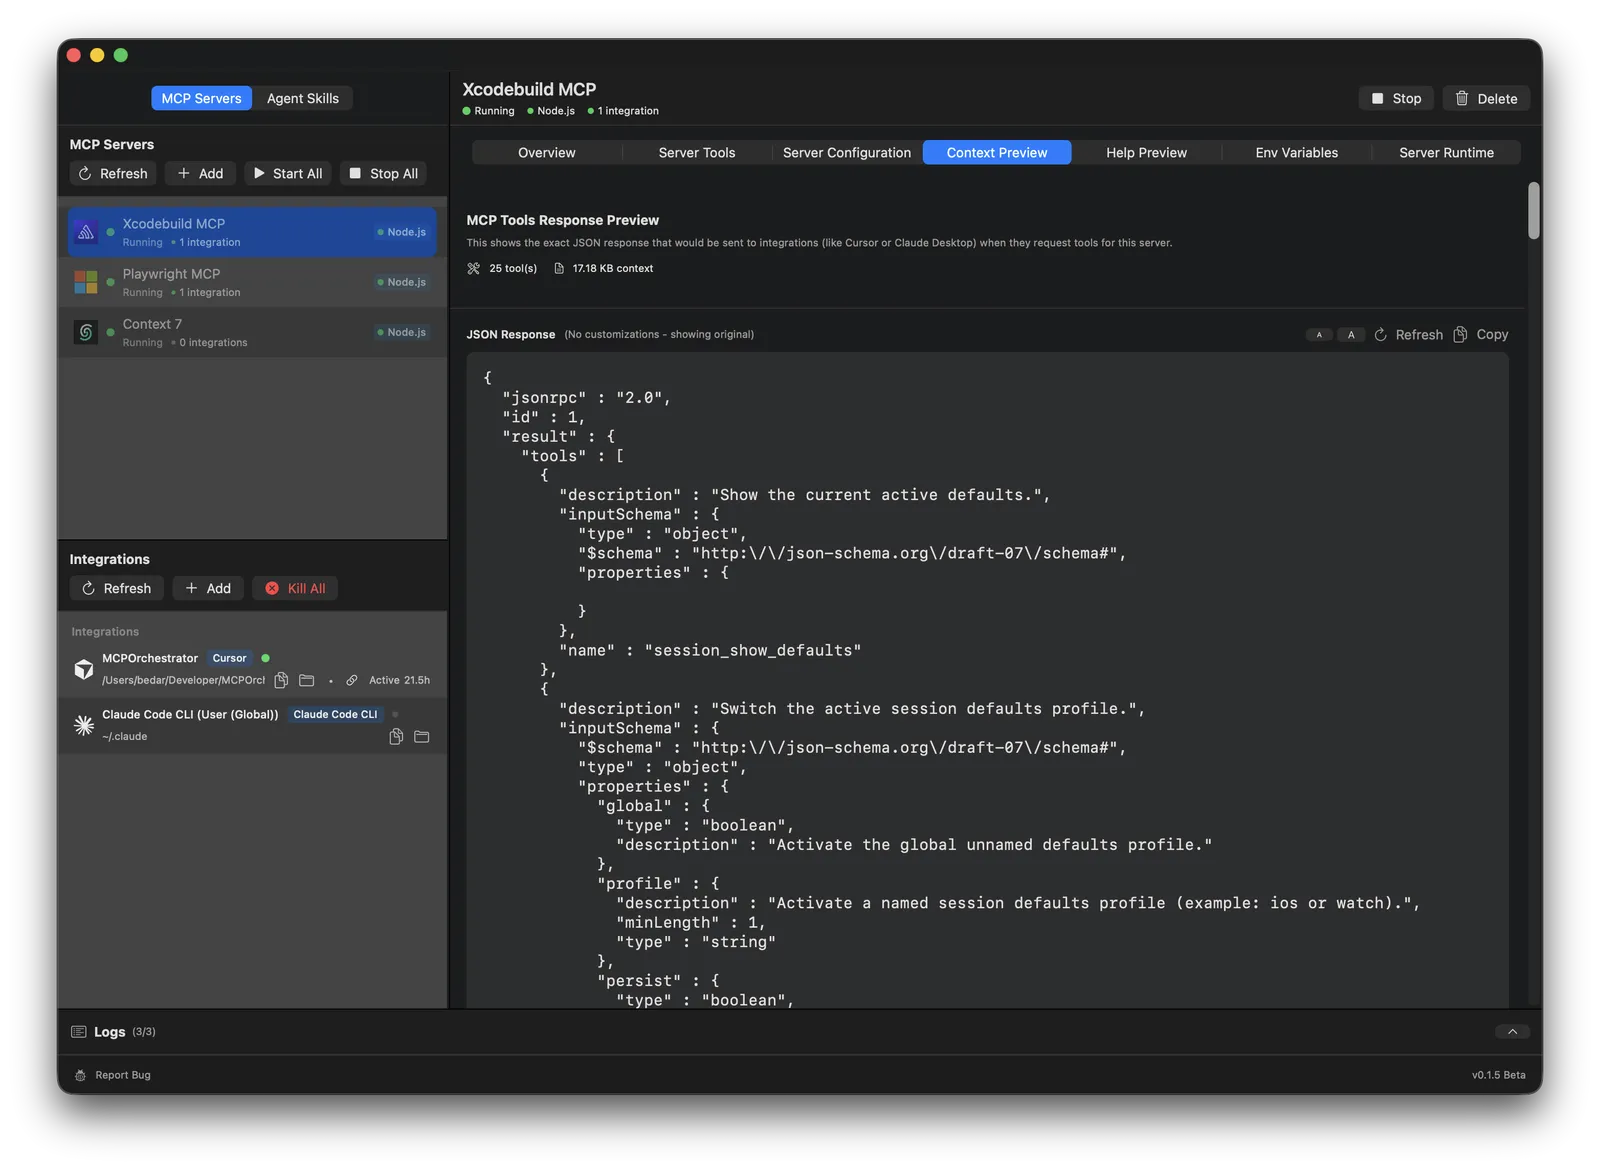Click the Xcodebuild MCP server icon

click(x=86, y=232)
